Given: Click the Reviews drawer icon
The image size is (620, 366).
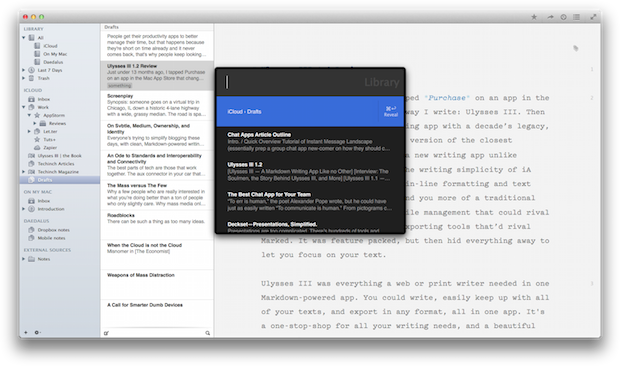Looking at the screenshot, I should click(43, 123).
